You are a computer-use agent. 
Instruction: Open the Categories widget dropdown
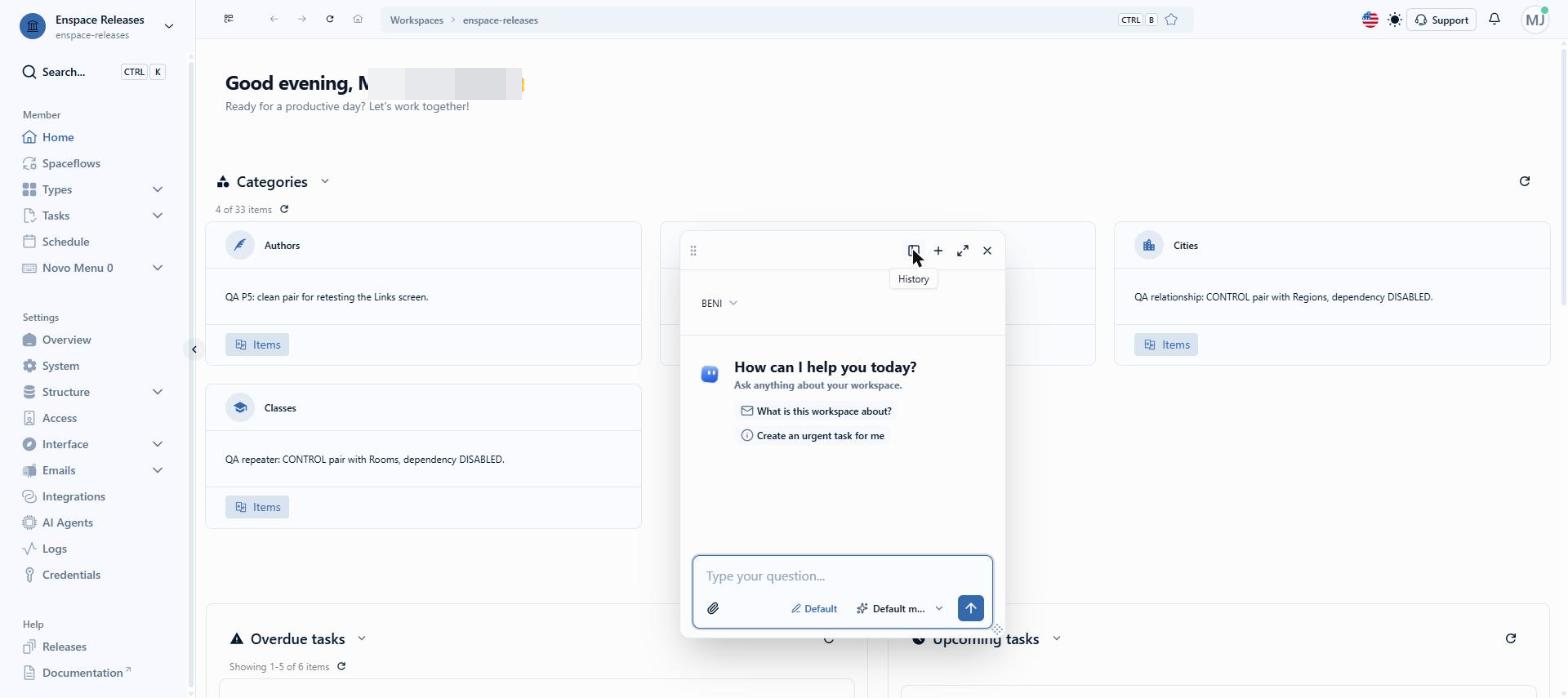pyautogui.click(x=324, y=182)
